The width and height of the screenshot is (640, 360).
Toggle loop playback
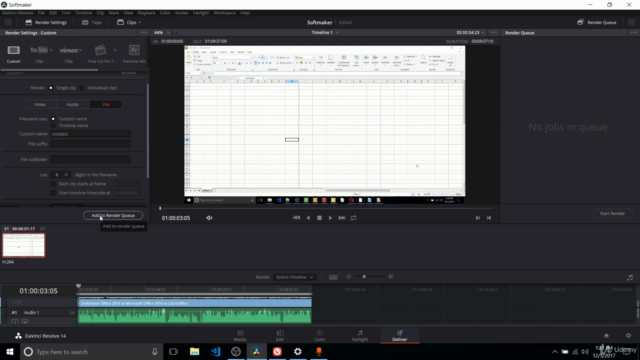point(353,218)
